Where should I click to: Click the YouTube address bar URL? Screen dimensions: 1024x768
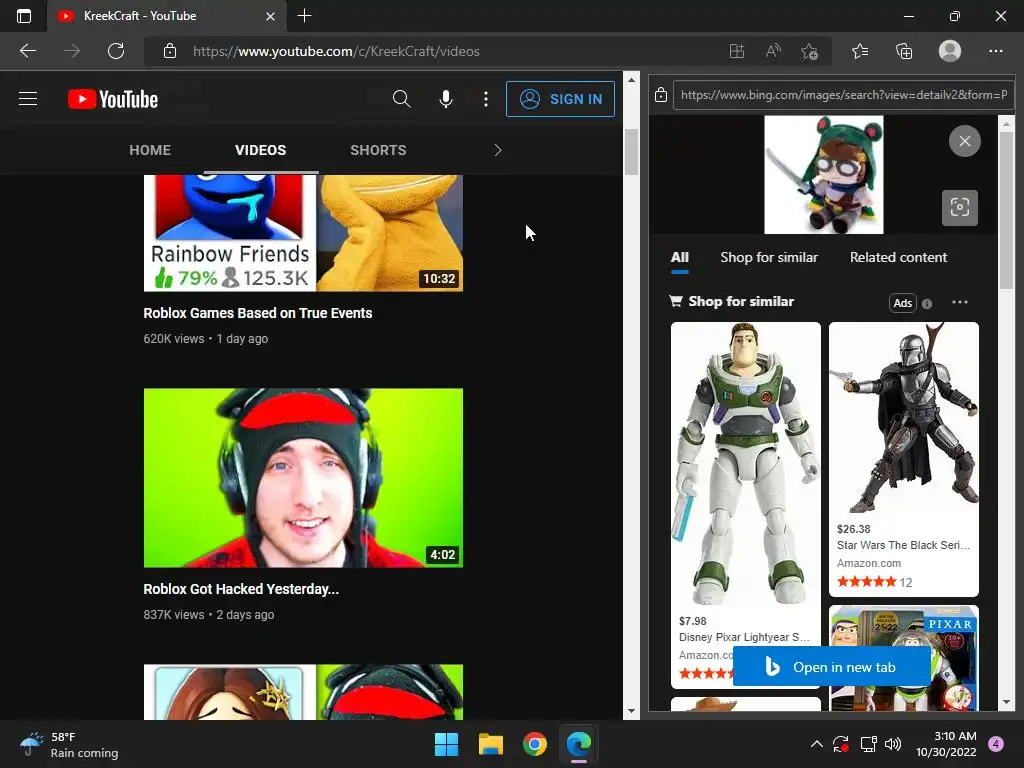click(336, 51)
